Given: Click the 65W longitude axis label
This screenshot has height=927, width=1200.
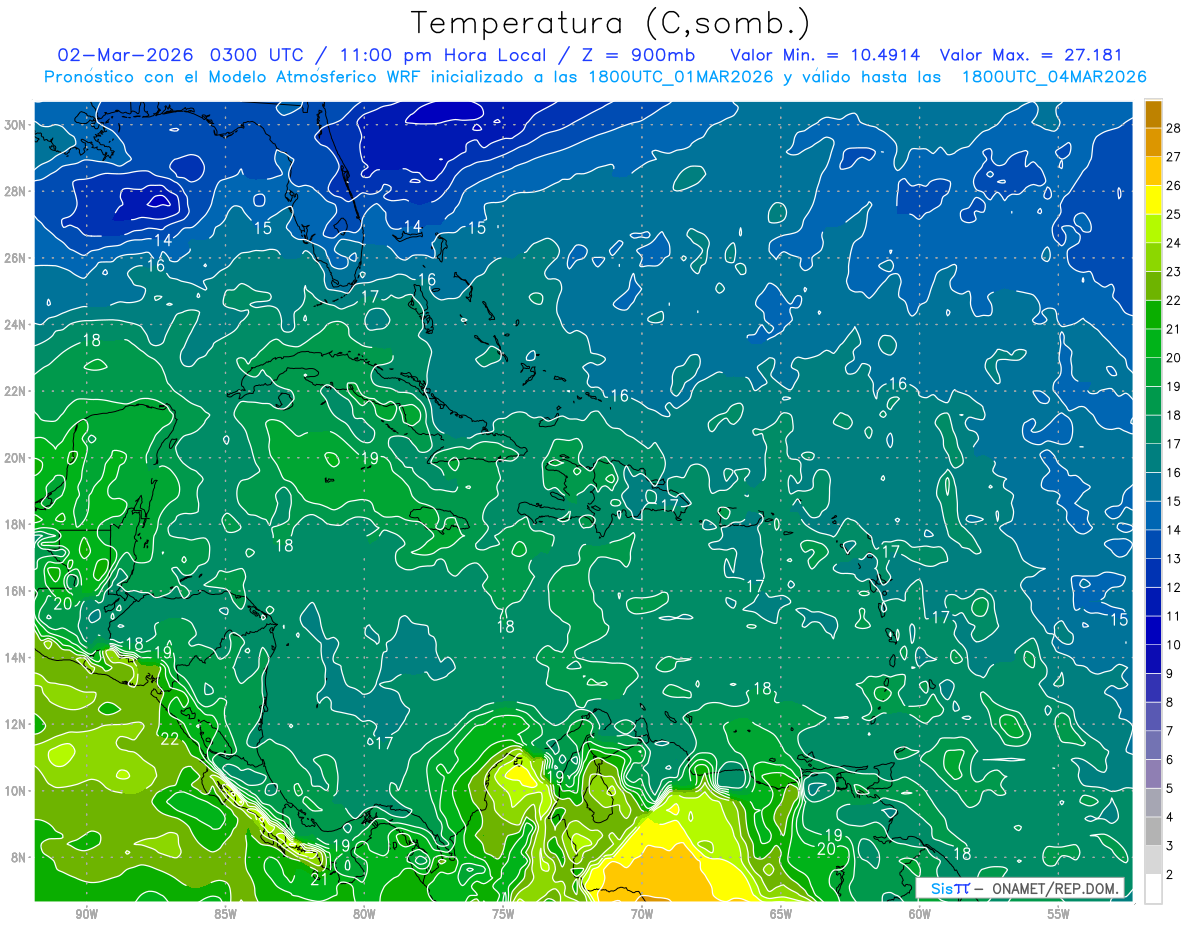Looking at the screenshot, I should click(x=781, y=914).
